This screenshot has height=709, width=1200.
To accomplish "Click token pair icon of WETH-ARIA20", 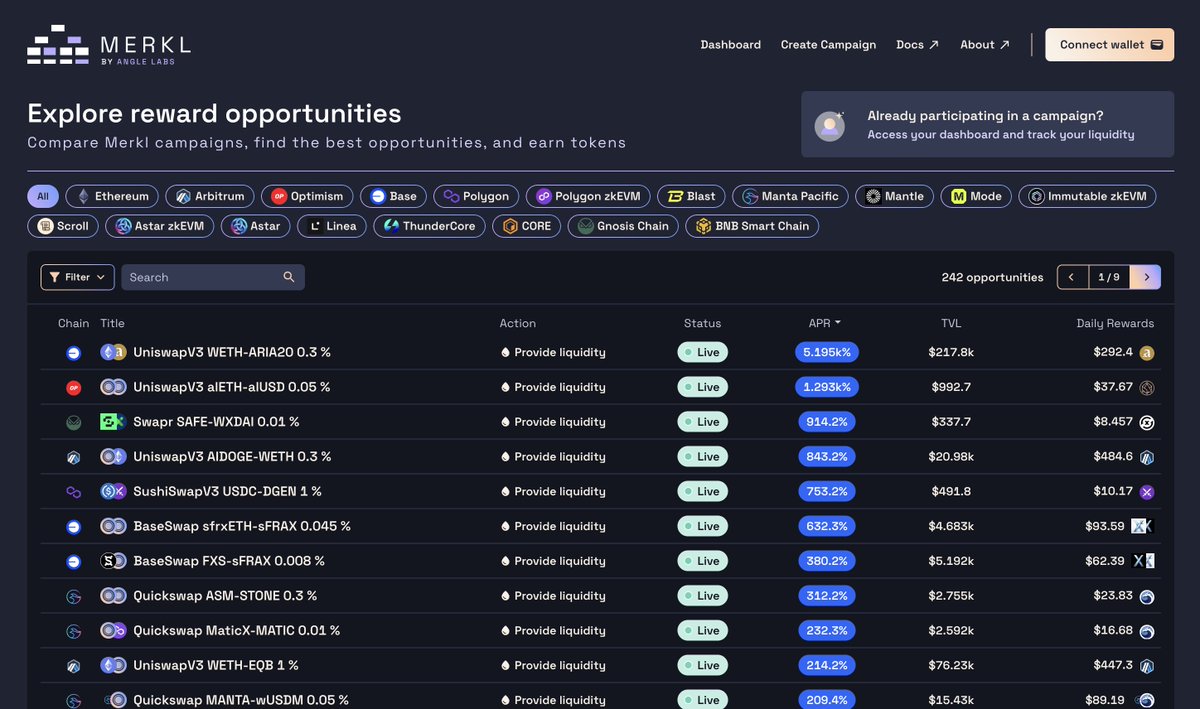I will 113,352.
